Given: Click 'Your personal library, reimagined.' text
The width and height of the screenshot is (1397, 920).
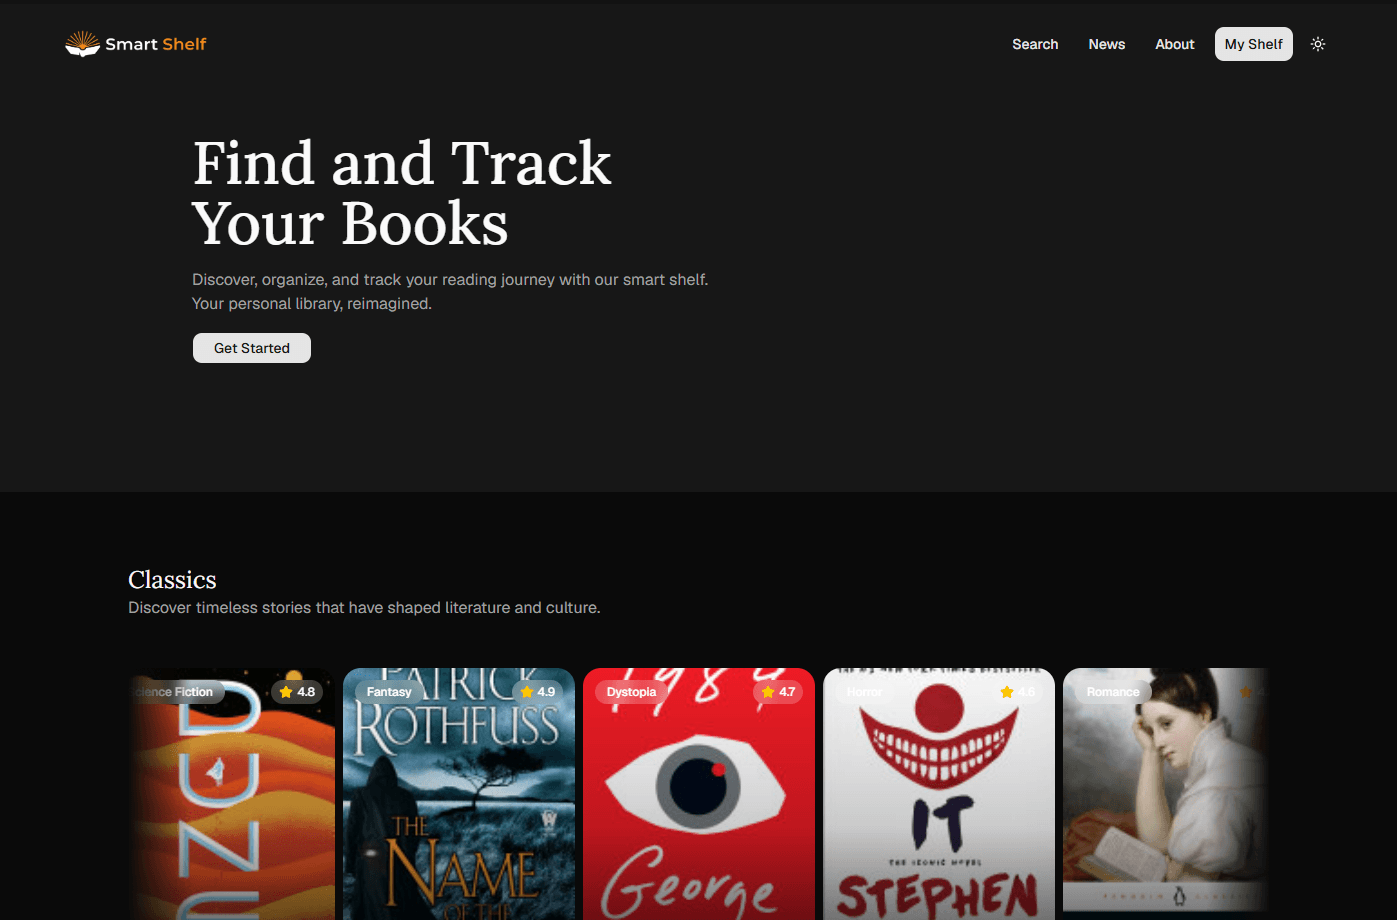Looking at the screenshot, I should pos(312,304).
